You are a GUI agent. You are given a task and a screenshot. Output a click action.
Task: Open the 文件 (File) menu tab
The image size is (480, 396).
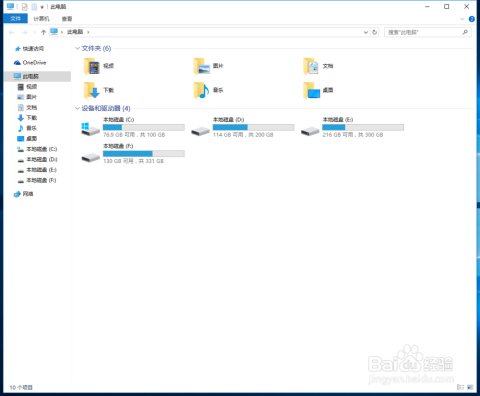coord(15,19)
